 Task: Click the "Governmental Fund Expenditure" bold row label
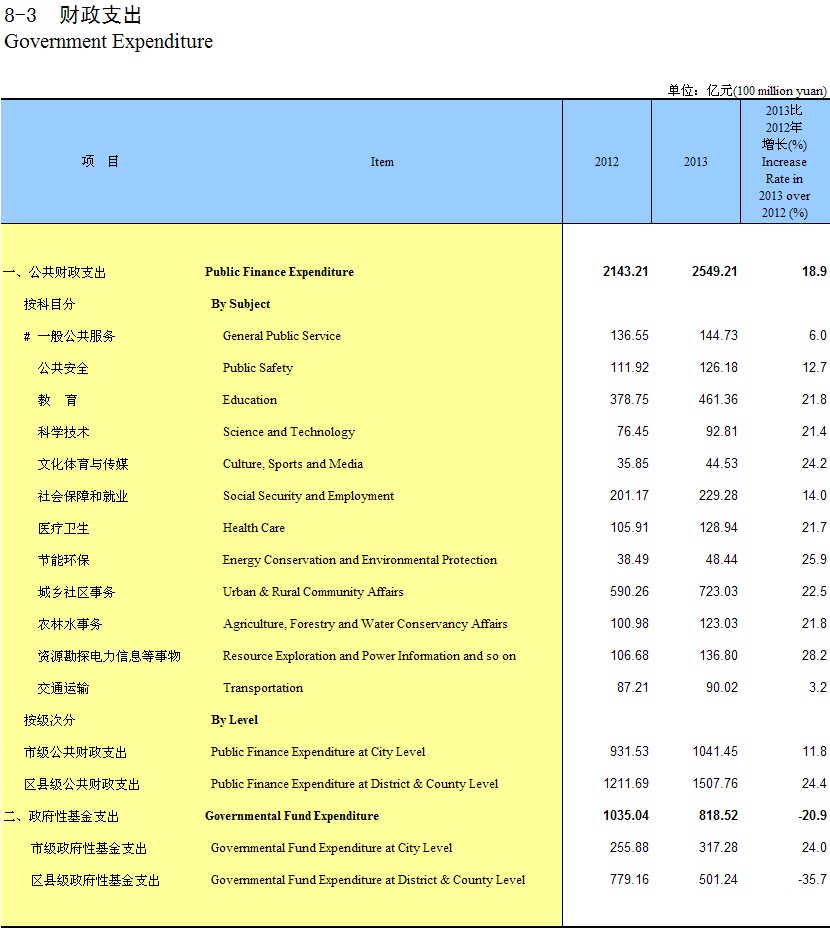click(x=291, y=816)
